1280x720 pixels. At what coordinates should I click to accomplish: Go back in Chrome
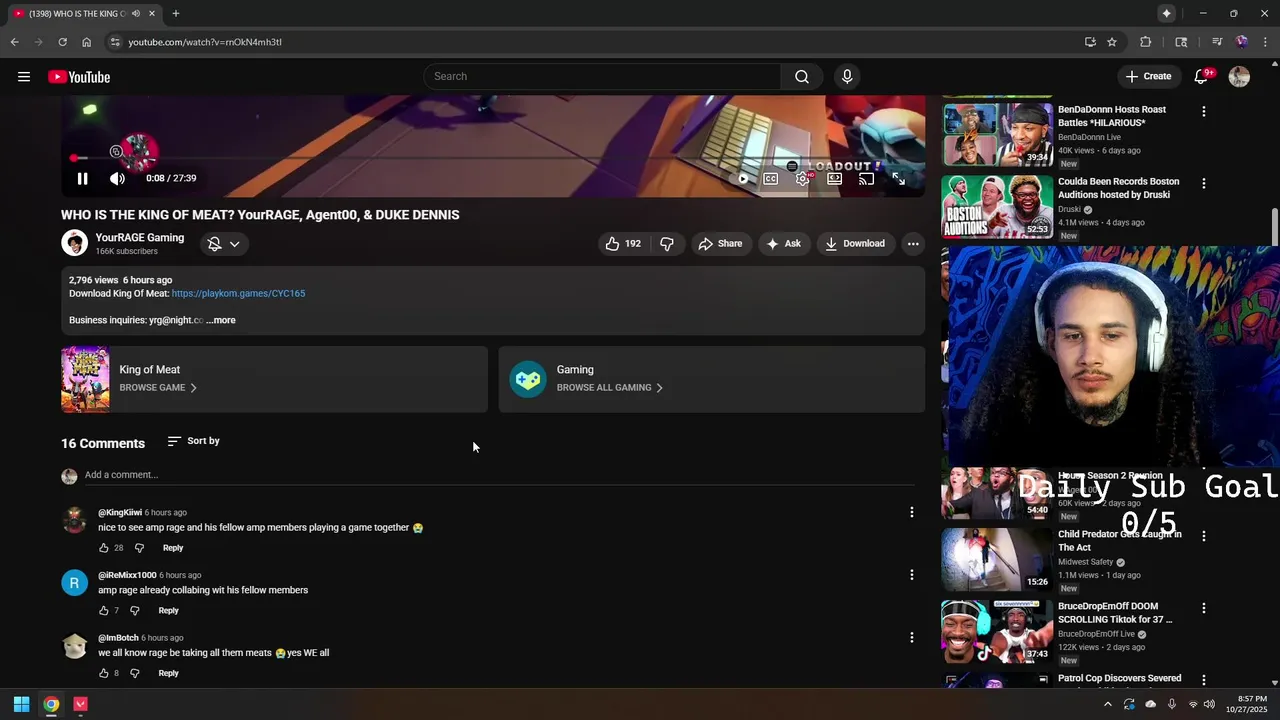click(14, 42)
